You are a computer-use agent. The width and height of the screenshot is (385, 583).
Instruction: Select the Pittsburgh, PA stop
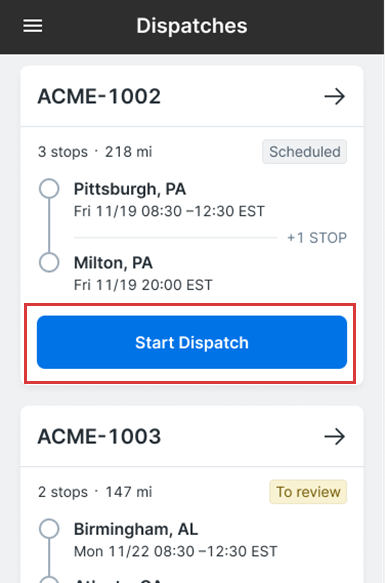[130, 189]
